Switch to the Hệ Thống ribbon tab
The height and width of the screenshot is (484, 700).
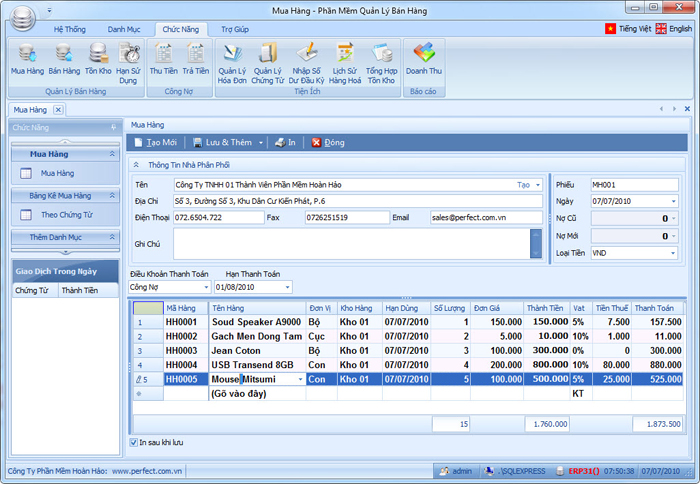[71, 30]
